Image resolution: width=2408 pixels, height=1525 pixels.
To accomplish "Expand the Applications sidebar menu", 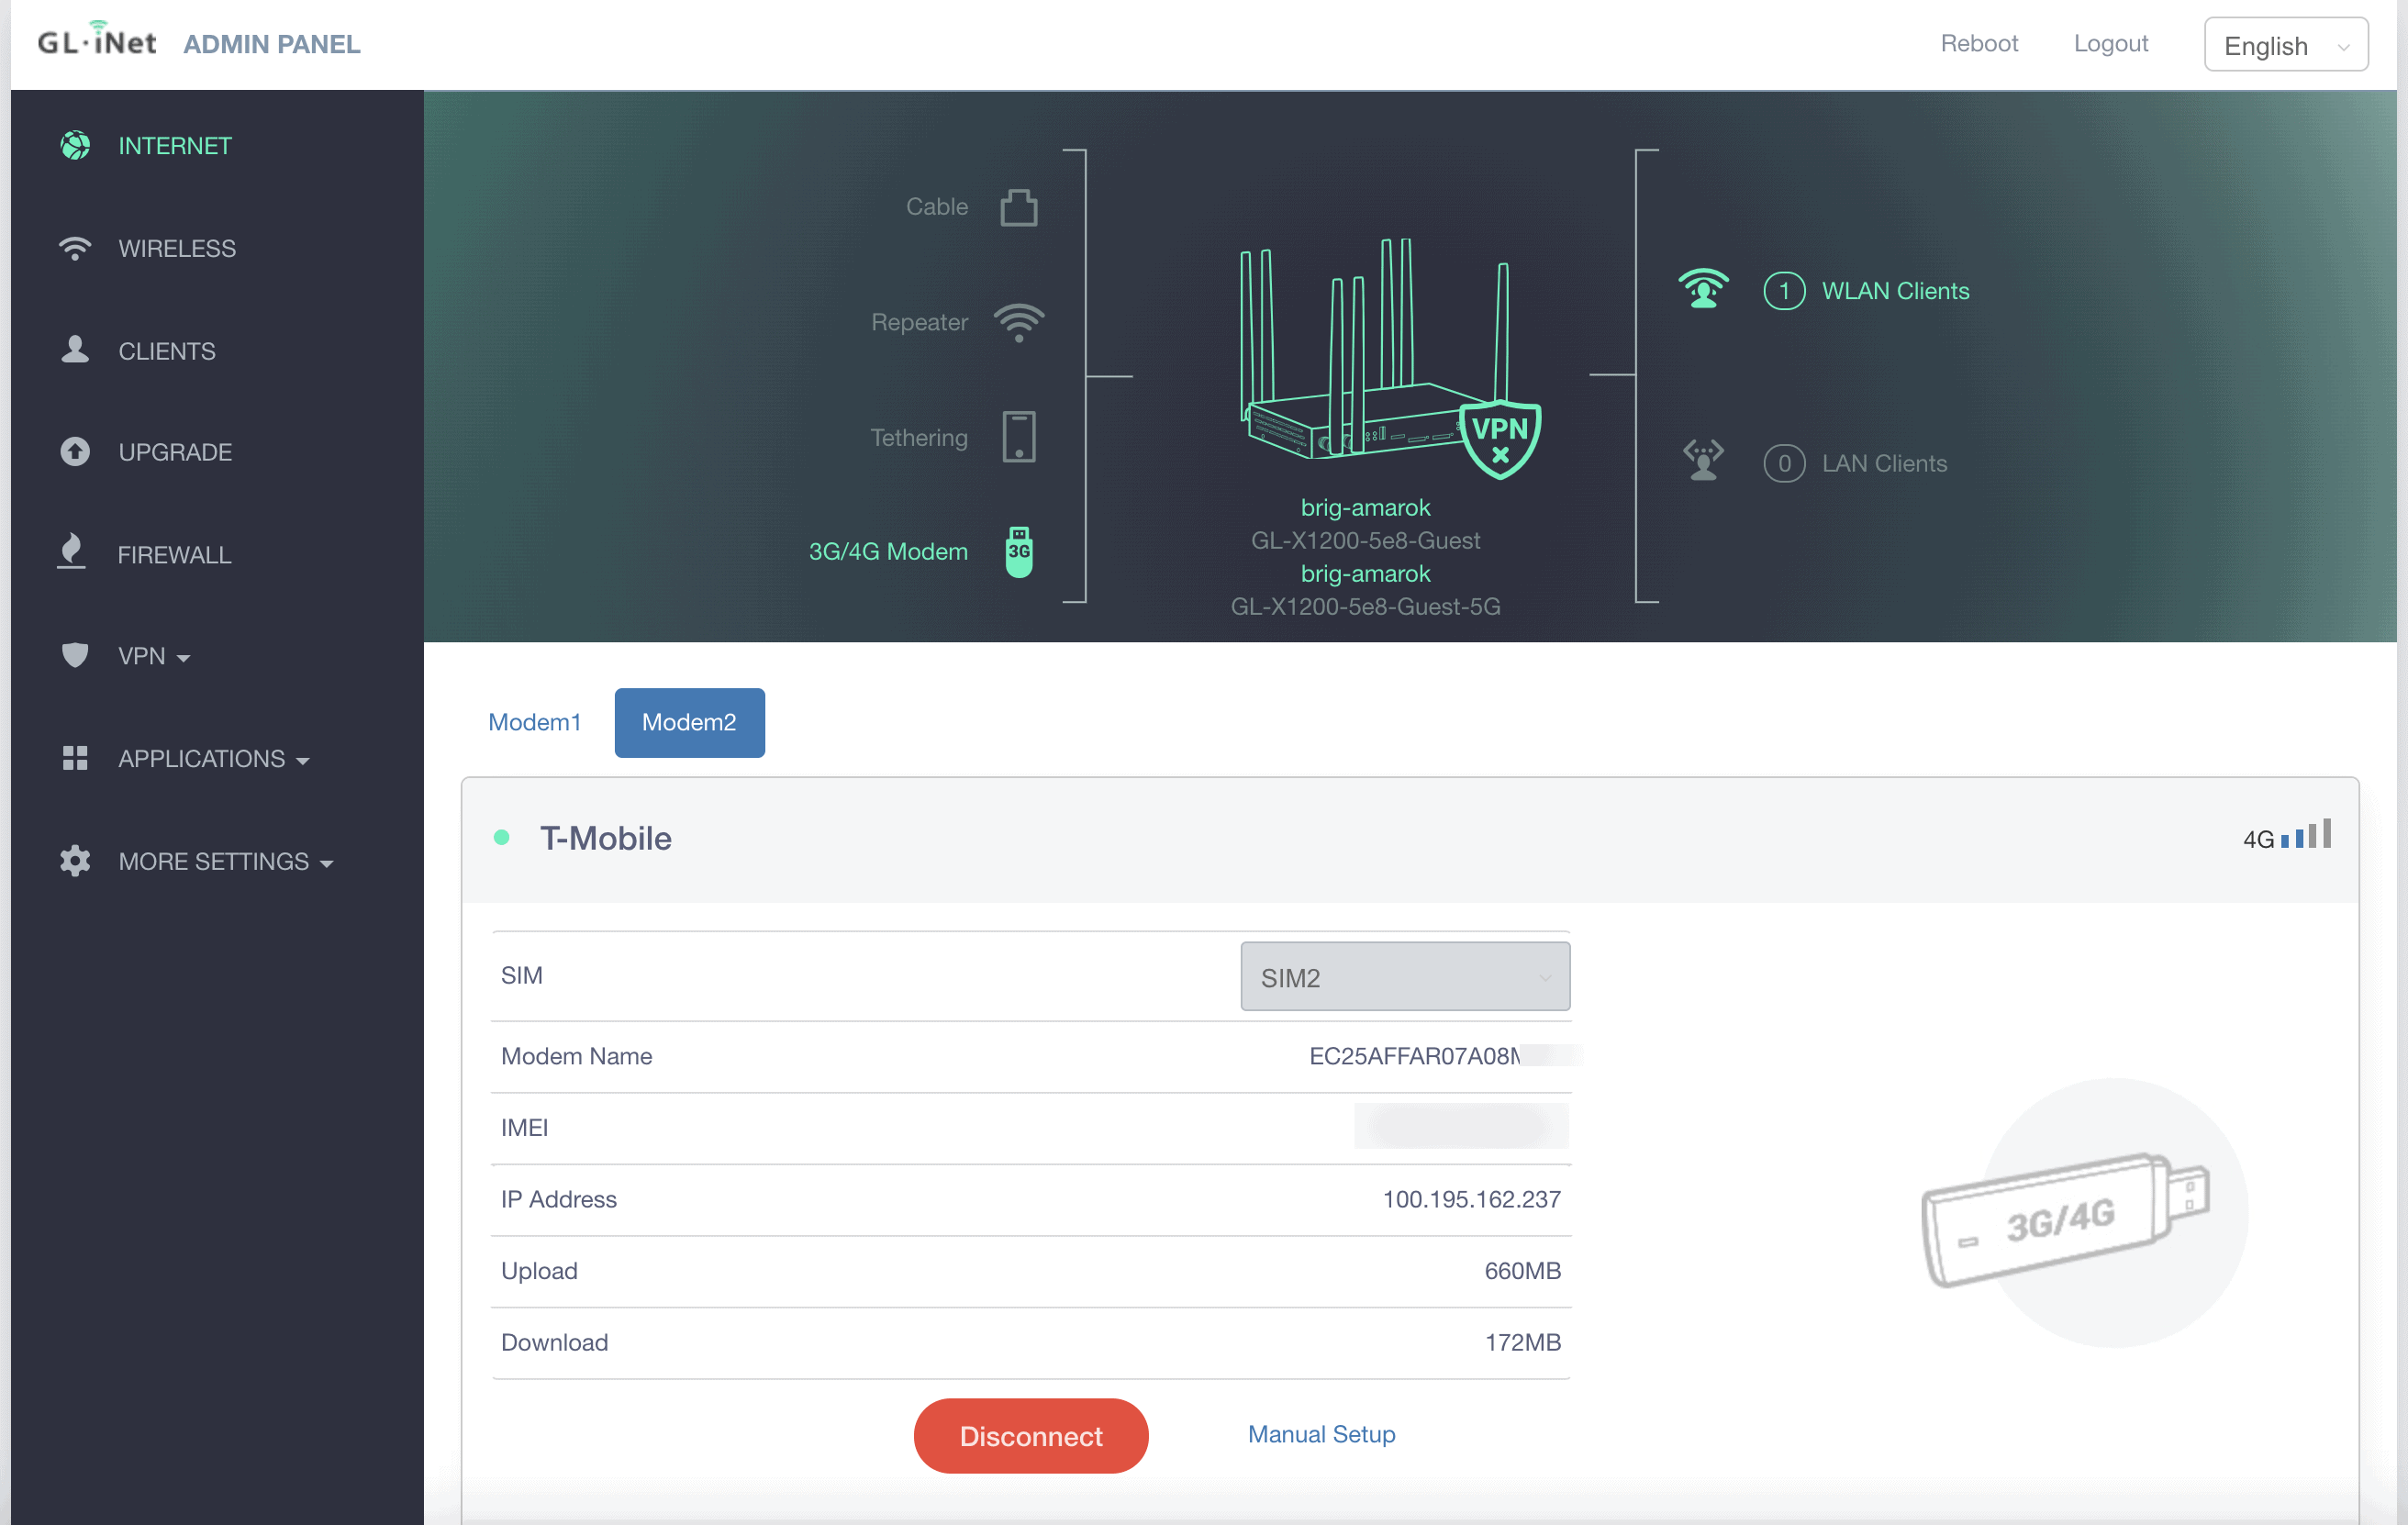I will click(x=212, y=759).
